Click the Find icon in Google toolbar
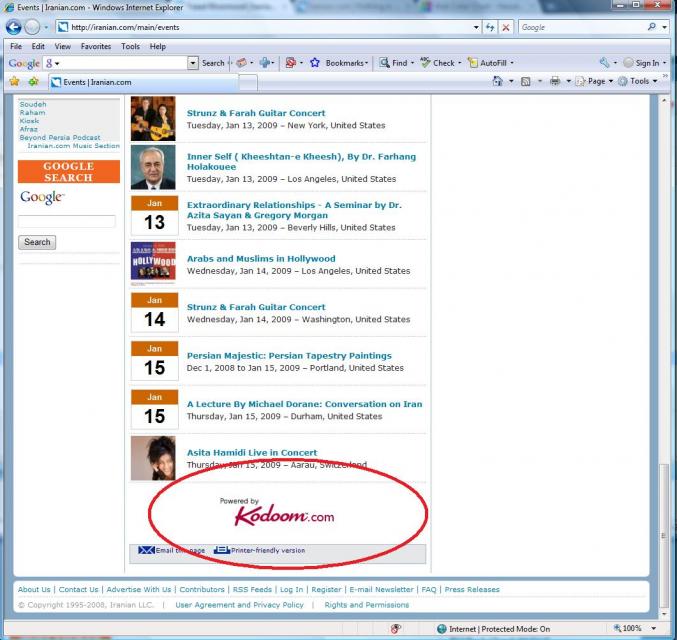The image size is (677, 640). coord(384,63)
